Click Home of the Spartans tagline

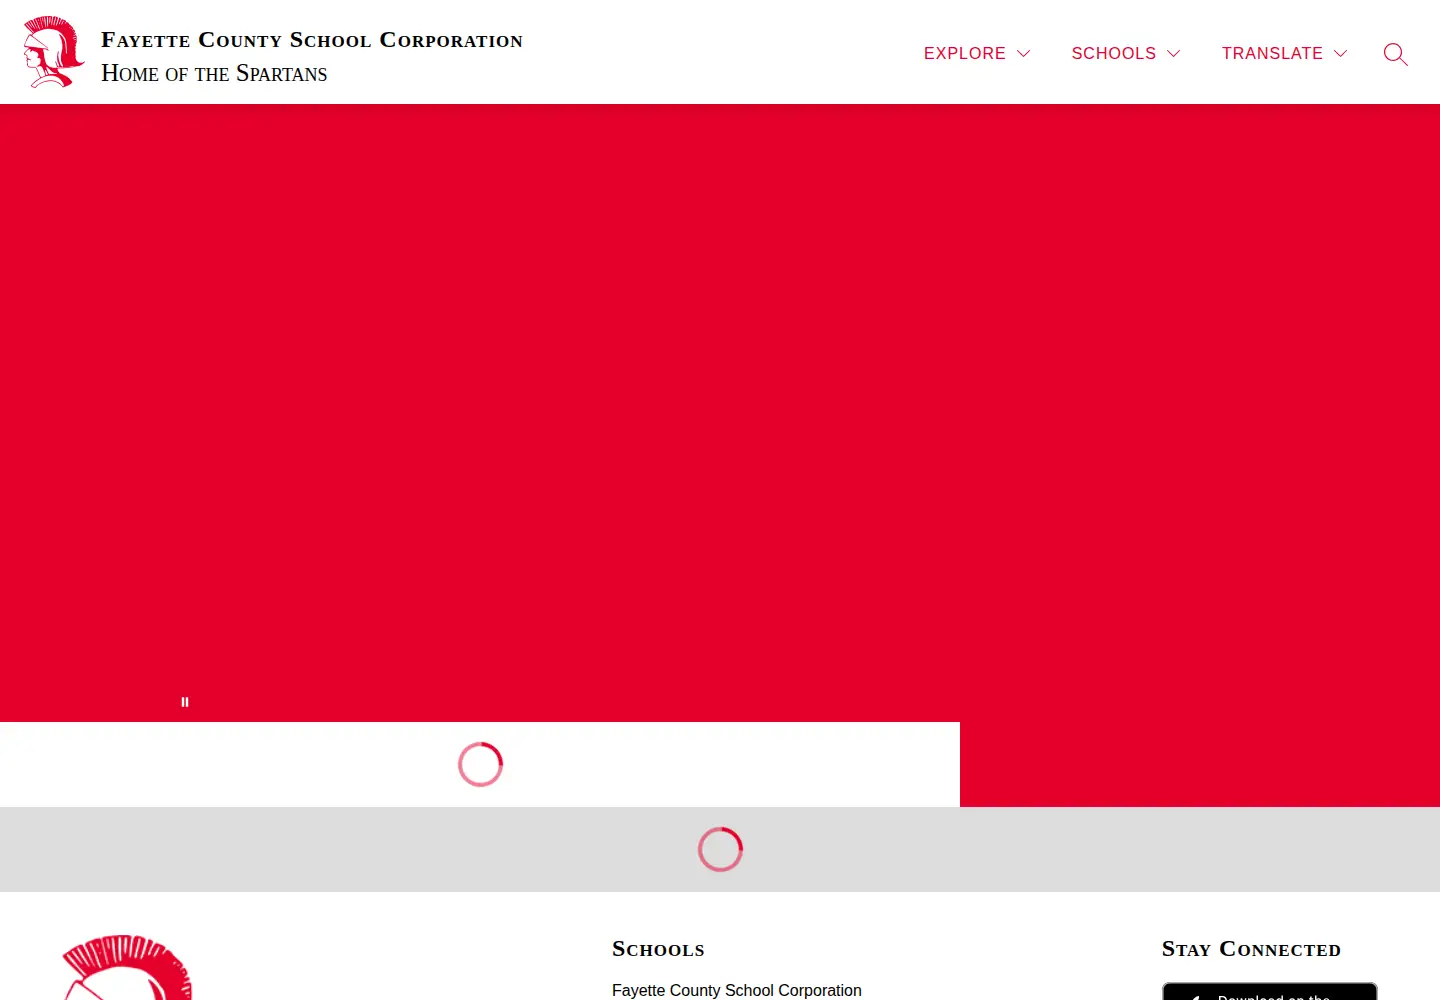point(214,74)
